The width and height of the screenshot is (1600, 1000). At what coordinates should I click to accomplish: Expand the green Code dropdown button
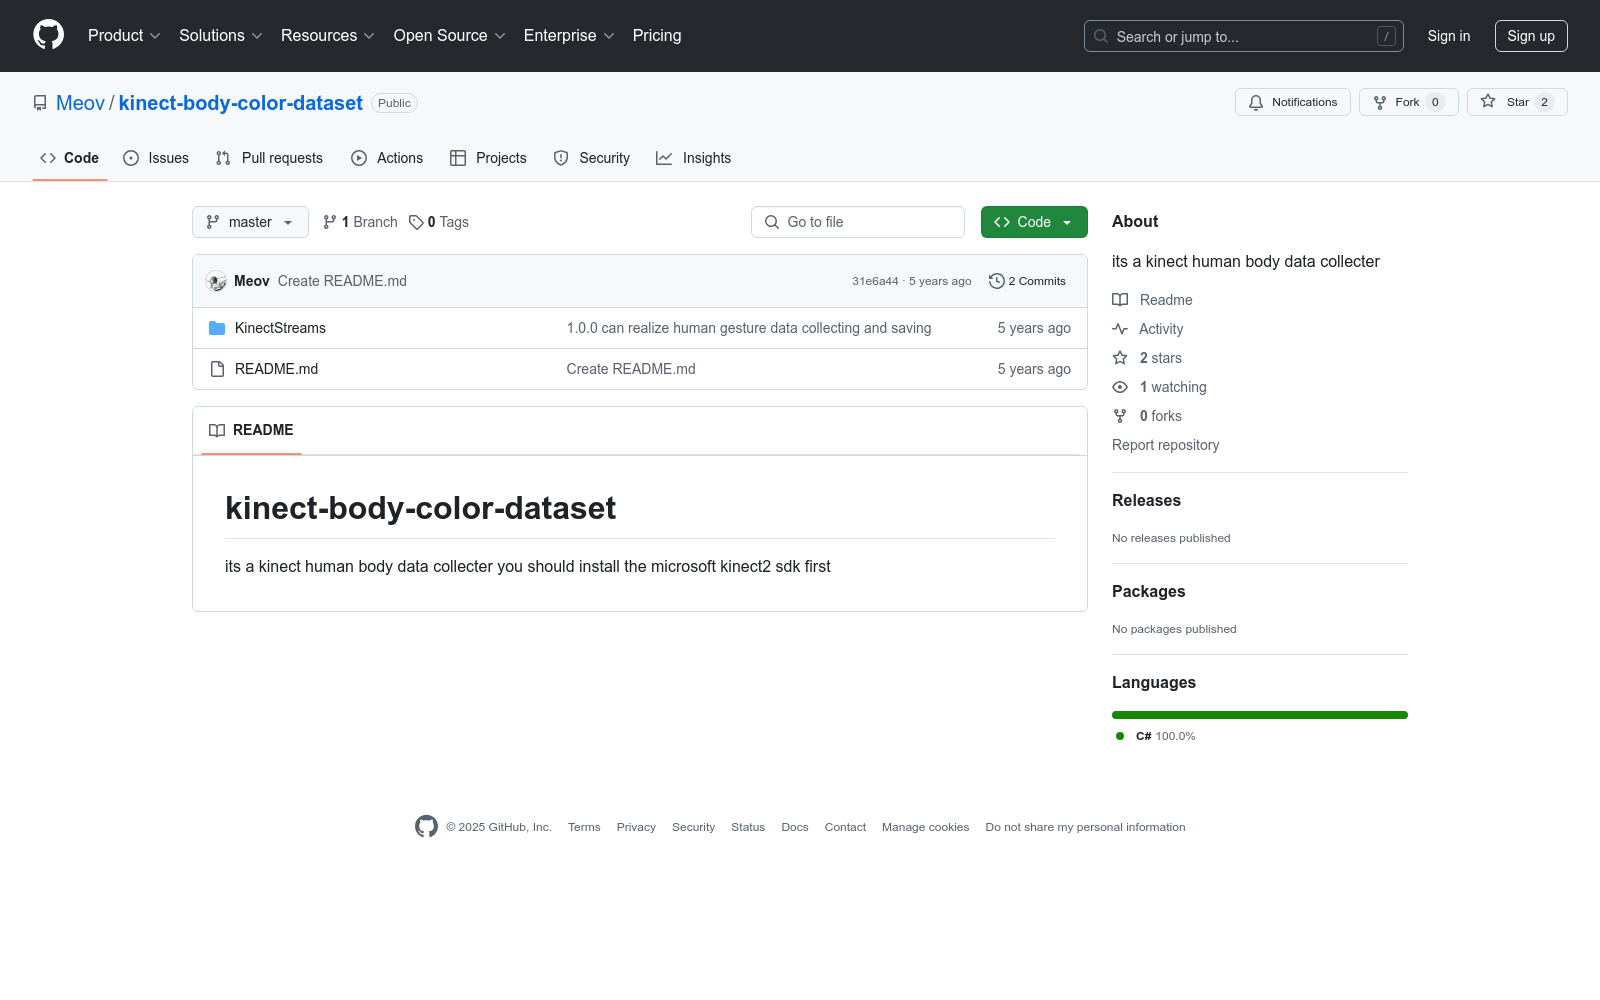click(x=1034, y=222)
